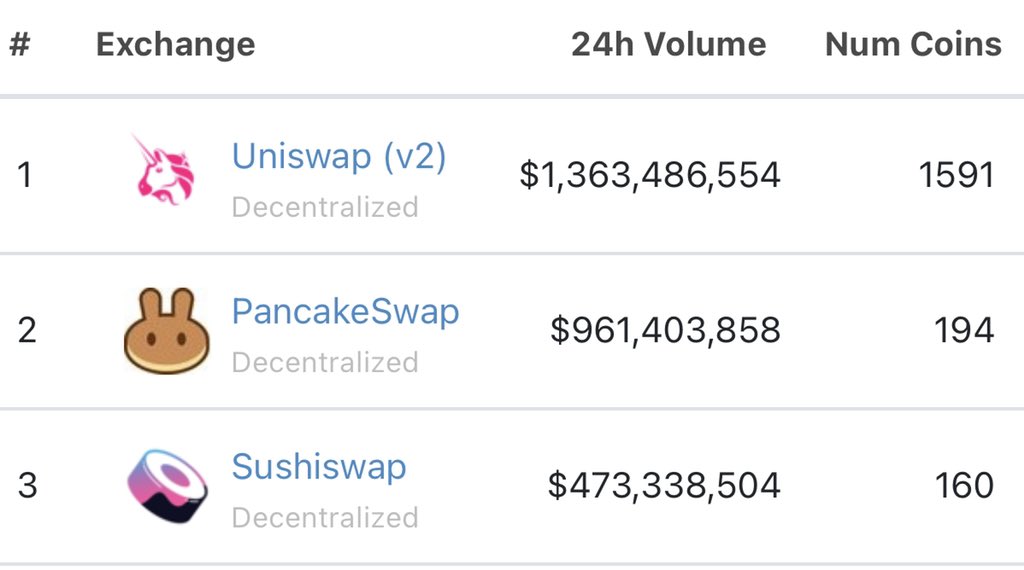Screen dimensions: 1024x570
Task: Open the Sushiswap exchange link
Action: 319,467
